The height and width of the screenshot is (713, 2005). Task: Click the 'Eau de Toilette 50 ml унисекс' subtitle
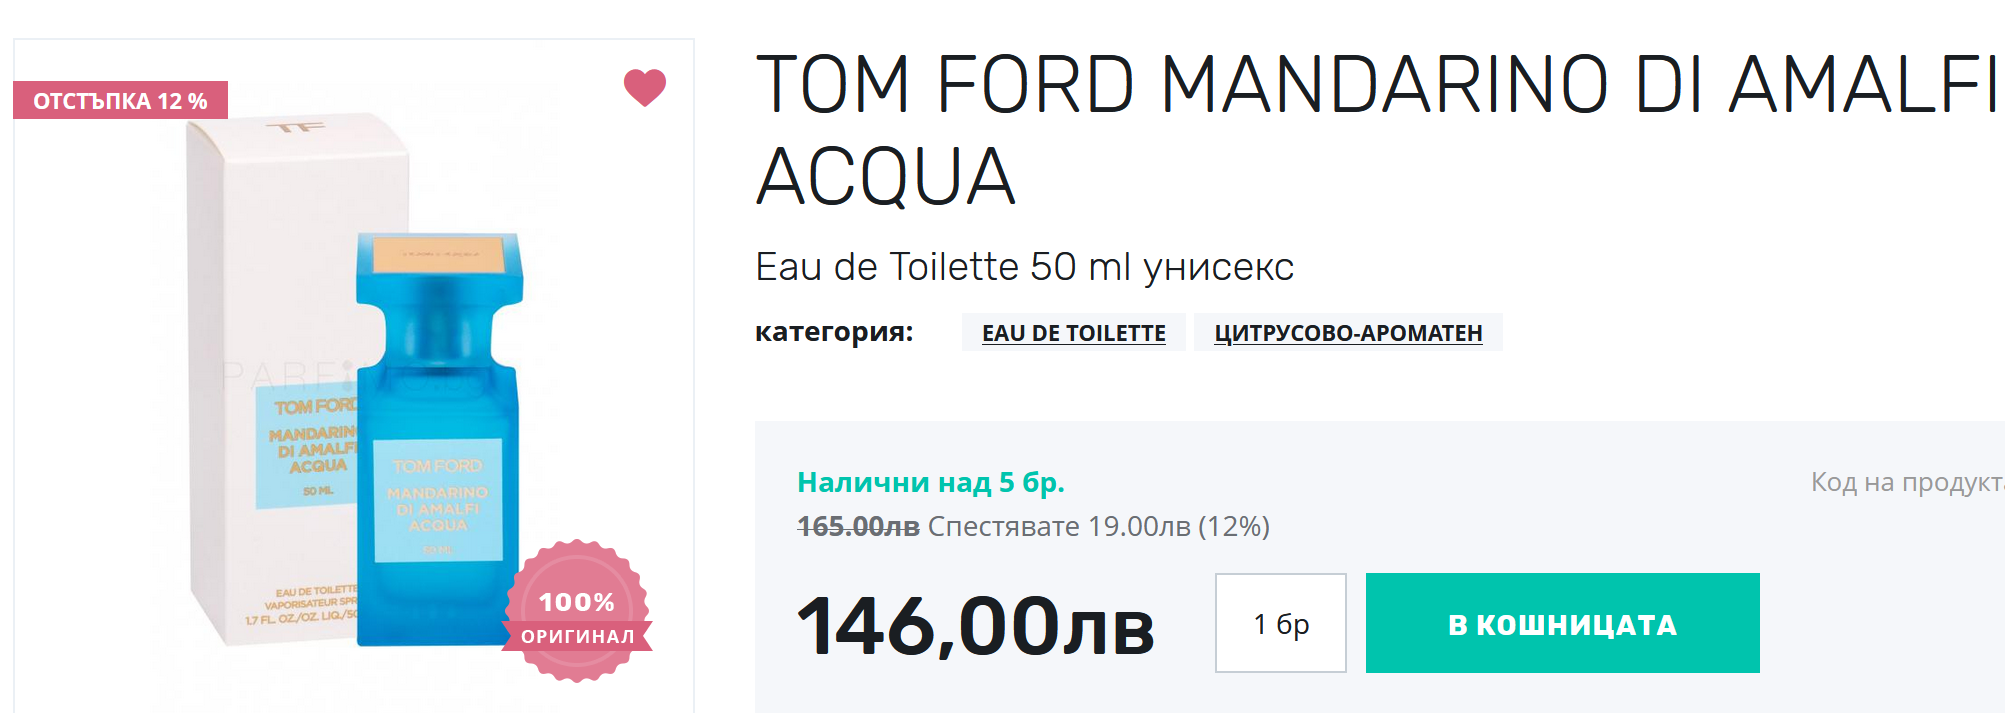1024,267
